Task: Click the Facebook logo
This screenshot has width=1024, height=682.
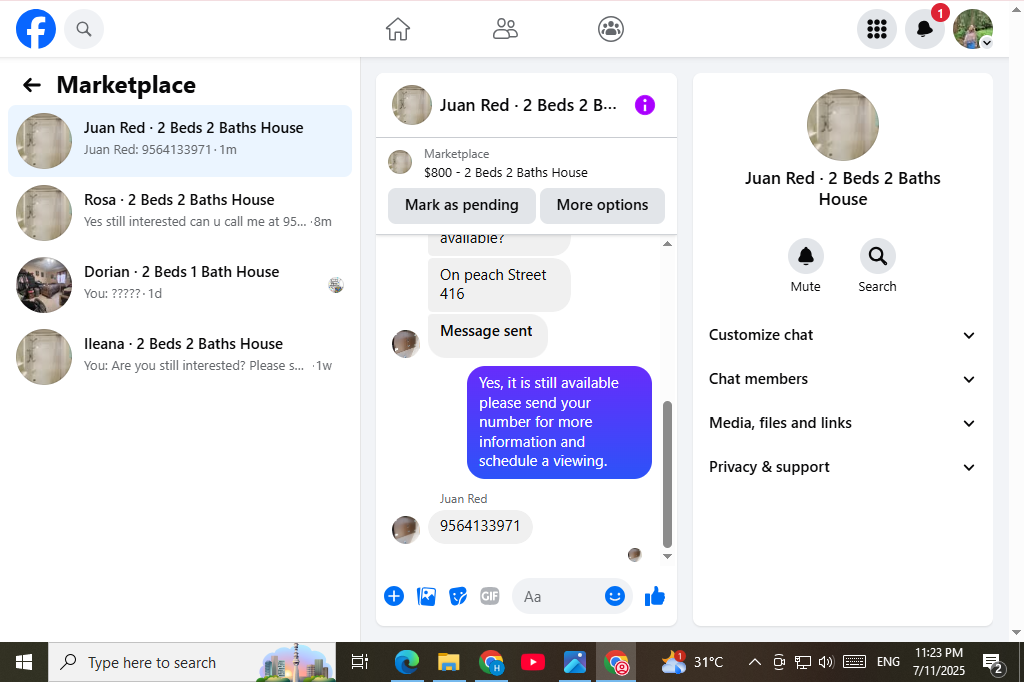Action: point(36,29)
